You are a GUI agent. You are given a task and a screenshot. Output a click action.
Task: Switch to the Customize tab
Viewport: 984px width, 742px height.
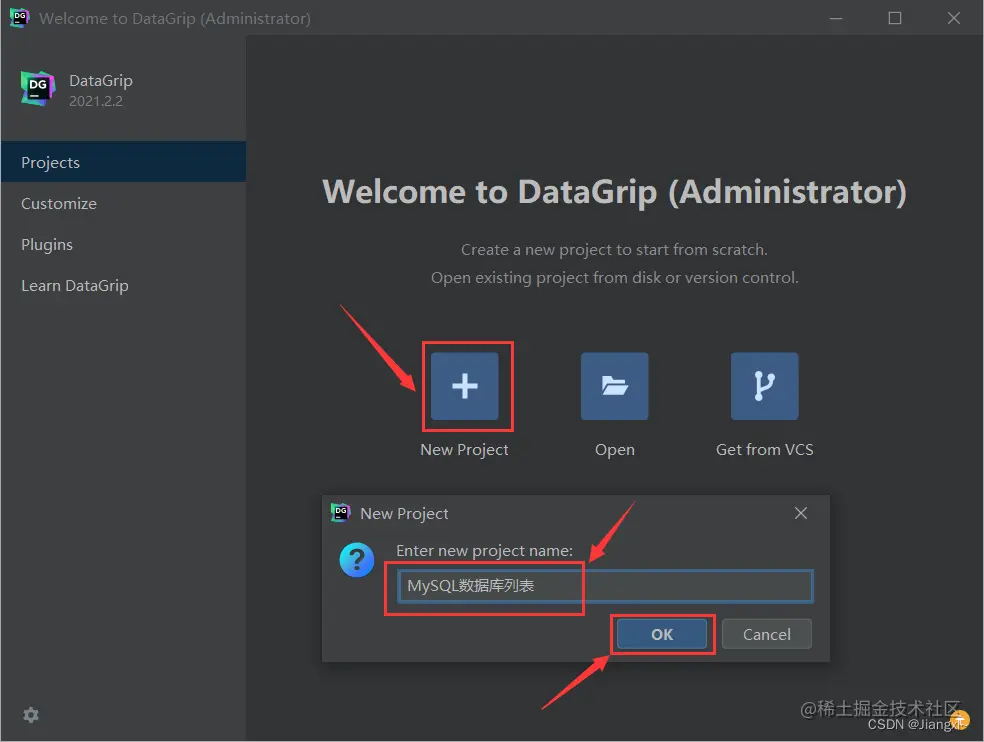click(x=124, y=203)
